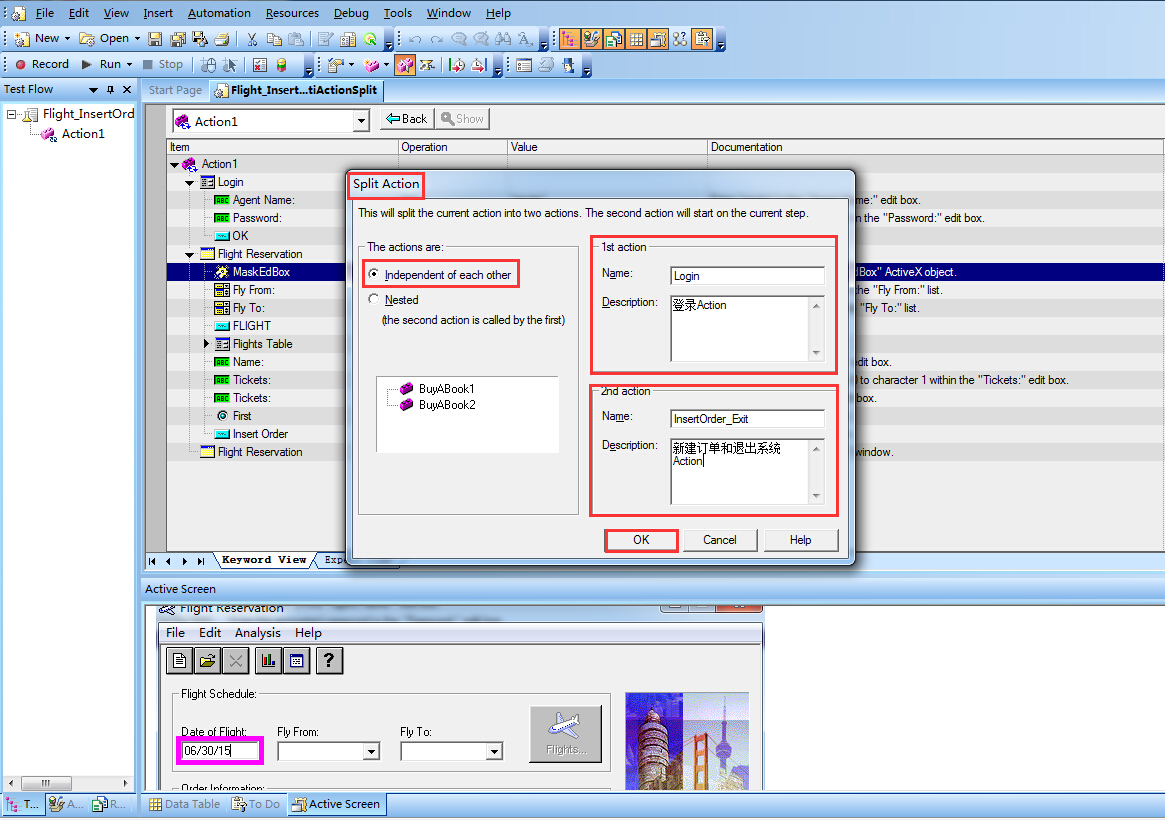The image size is (1165, 820).
Task: Open the Debug menu
Action: coord(351,13)
